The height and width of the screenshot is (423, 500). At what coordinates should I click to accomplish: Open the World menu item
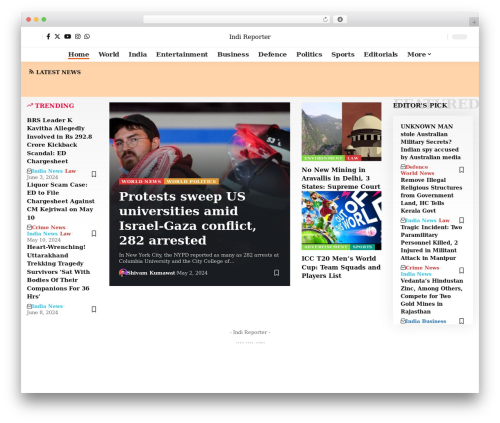pyautogui.click(x=109, y=54)
